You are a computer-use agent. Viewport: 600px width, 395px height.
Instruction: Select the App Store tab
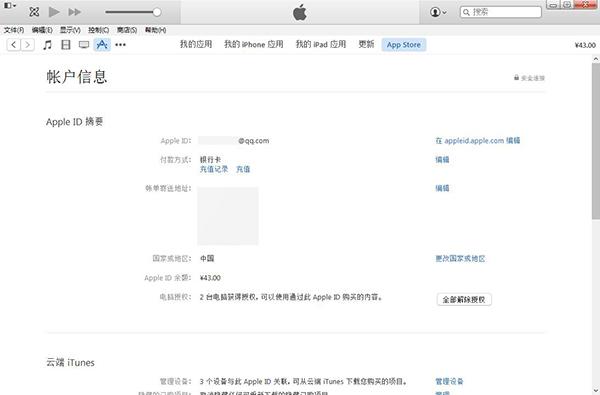404,45
